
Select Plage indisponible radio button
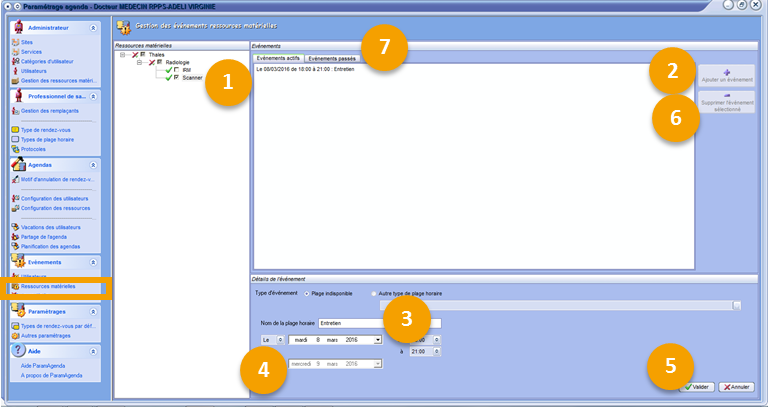pyautogui.click(x=305, y=294)
